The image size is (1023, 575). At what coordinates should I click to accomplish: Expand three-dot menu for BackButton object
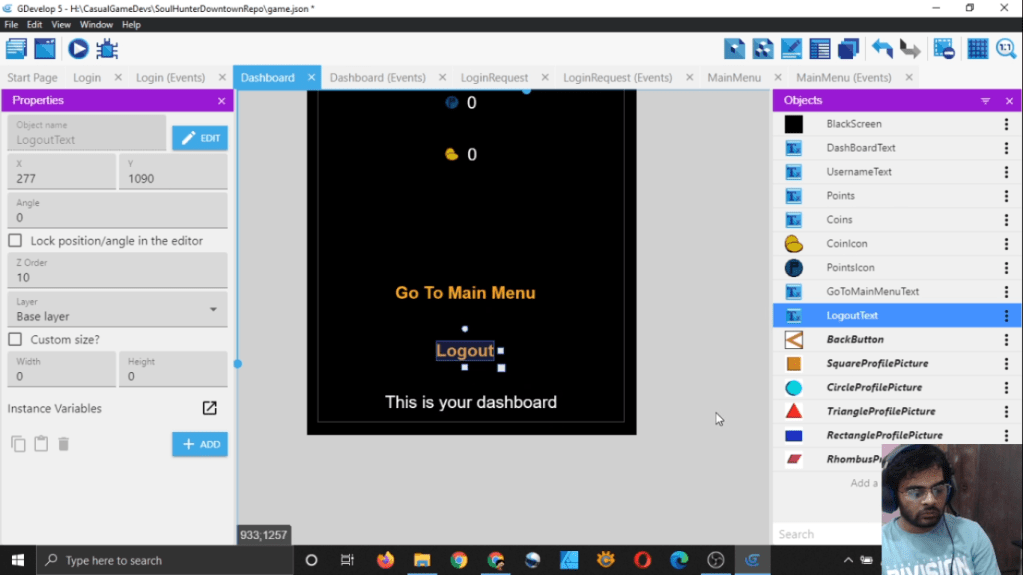click(1006, 340)
